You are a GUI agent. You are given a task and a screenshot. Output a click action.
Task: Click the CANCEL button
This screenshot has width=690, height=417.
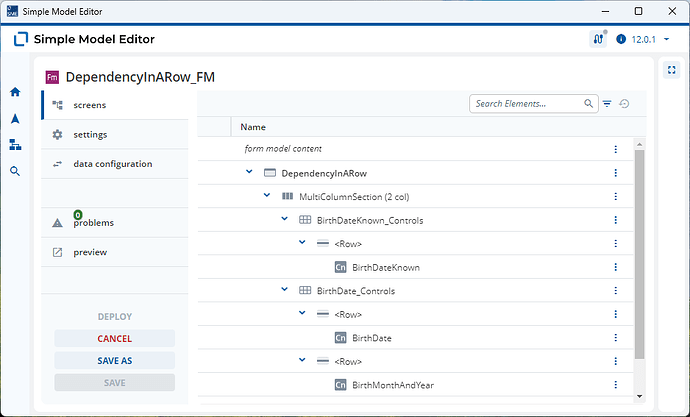[115, 338]
